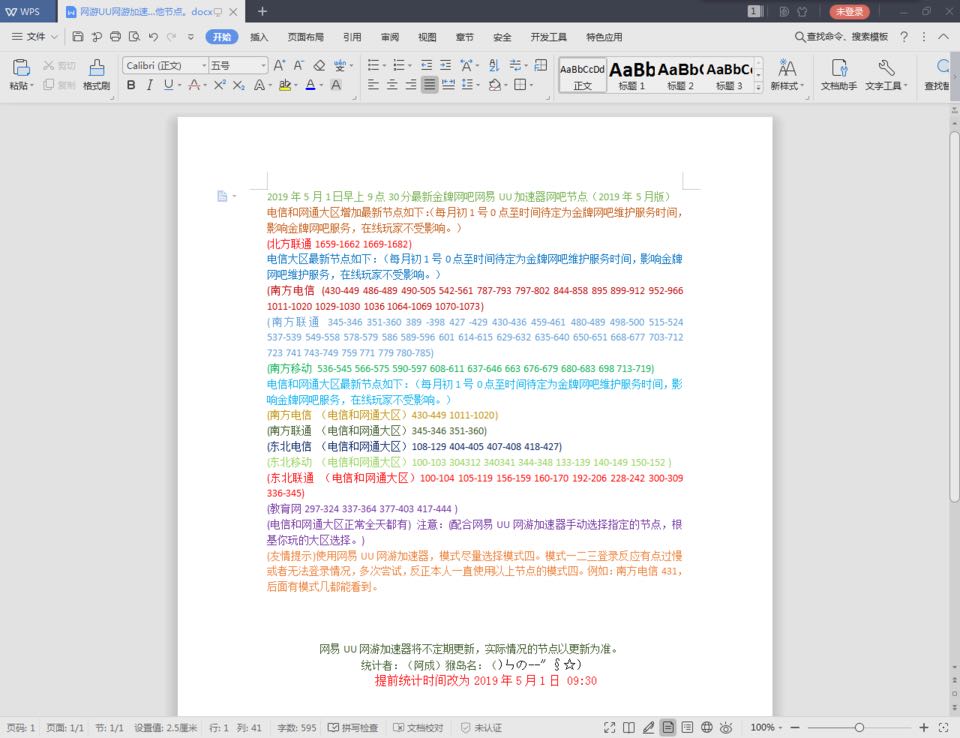Viewport: 960px width, 738px height.
Task: Click 文档校对 in the status bar
Action: click(x=418, y=728)
